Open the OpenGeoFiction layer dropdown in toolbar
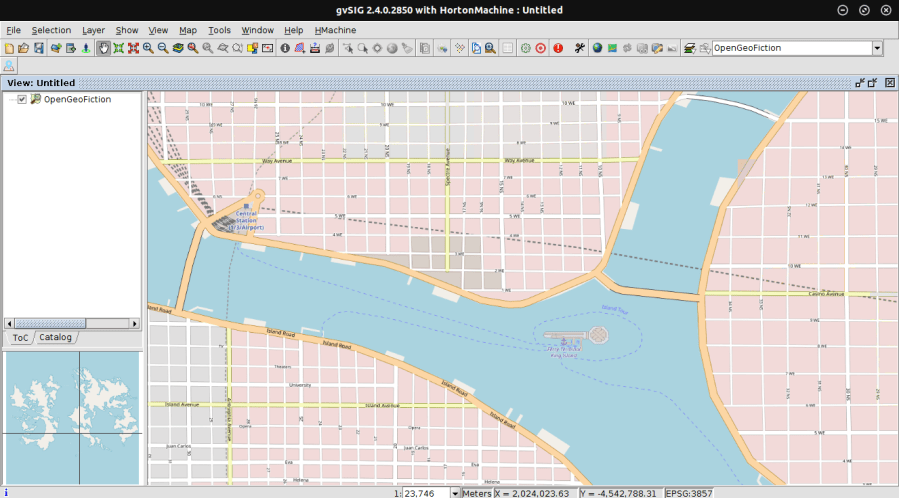The width and height of the screenshot is (899, 498). (x=877, y=48)
